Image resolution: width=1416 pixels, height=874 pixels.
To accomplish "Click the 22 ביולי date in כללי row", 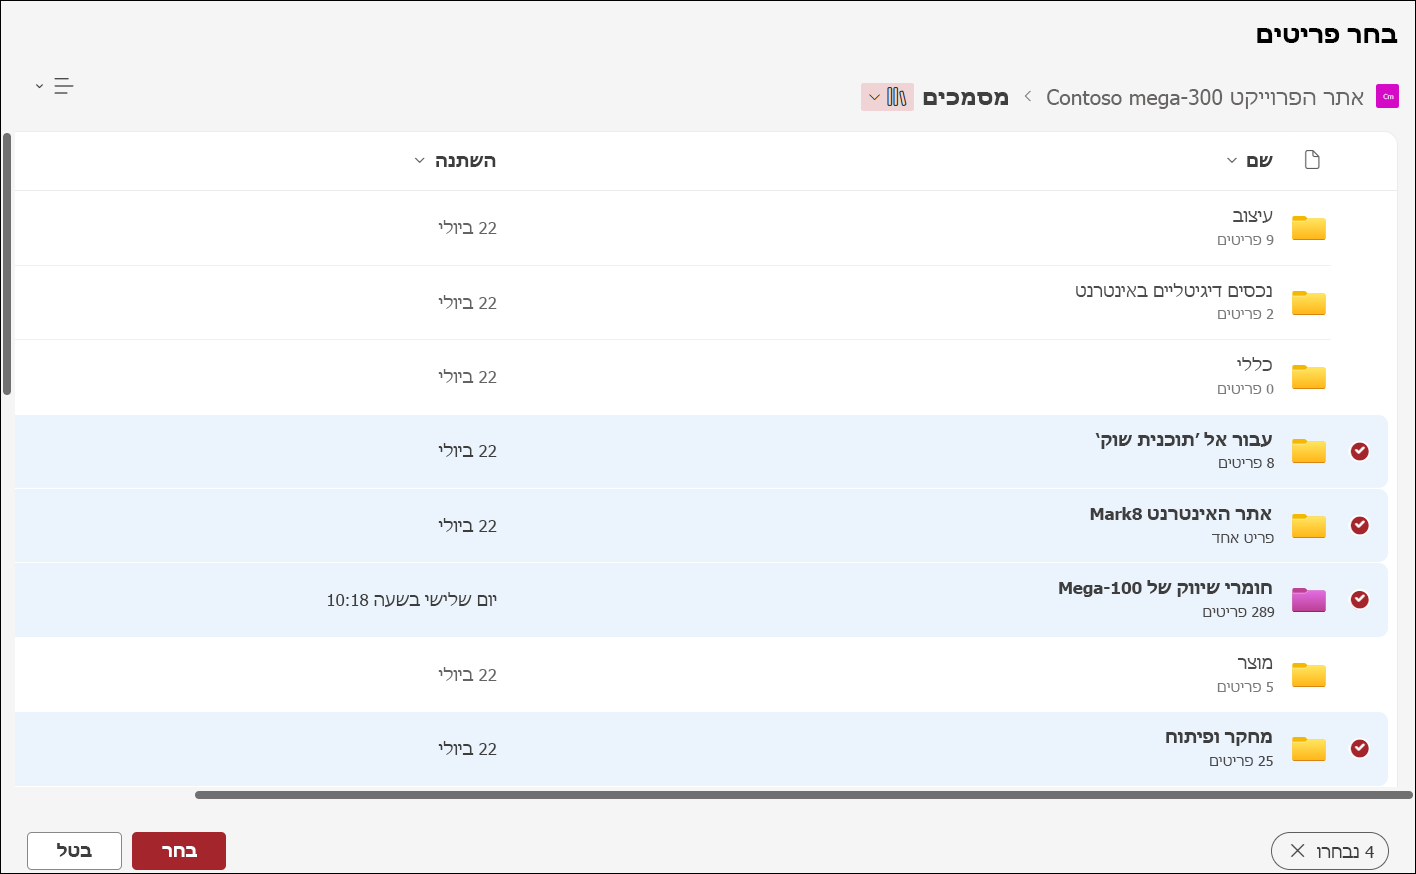I will (467, 377).
